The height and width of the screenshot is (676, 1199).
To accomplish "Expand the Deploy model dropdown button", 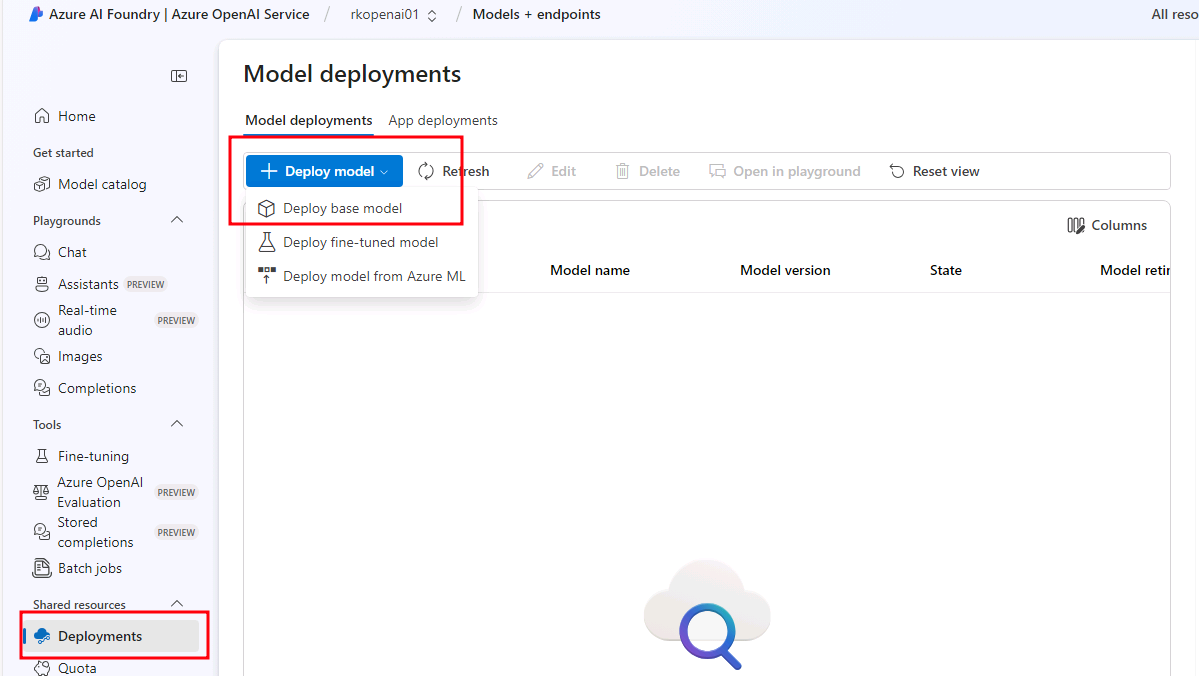I will tap(324, 171).
